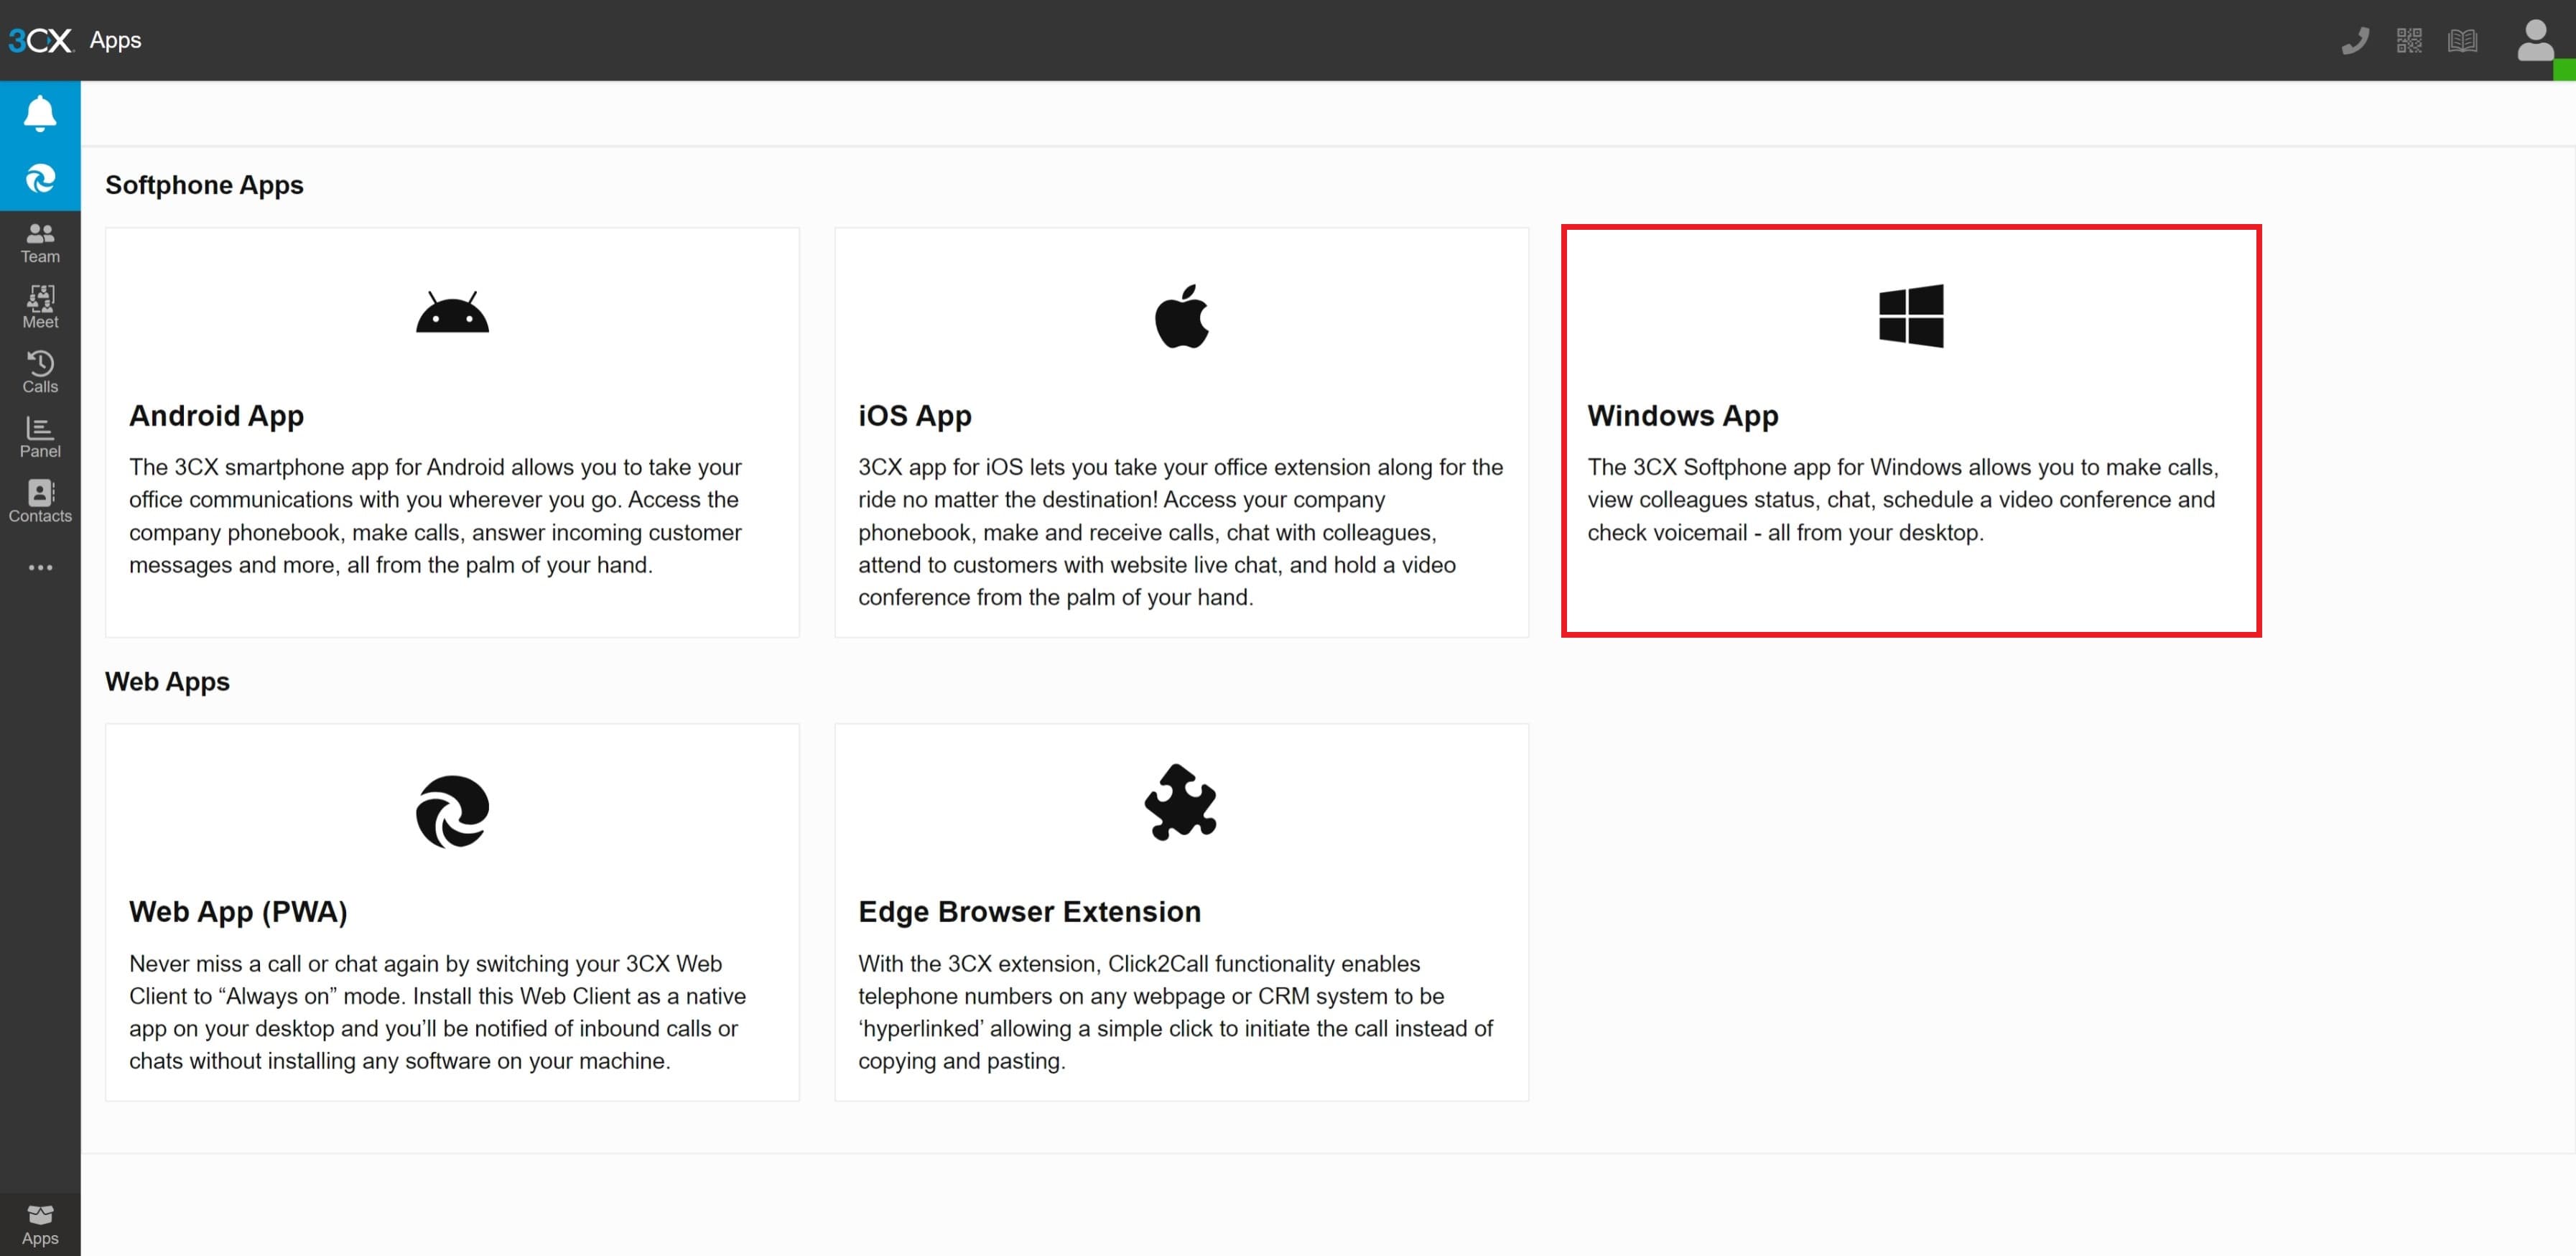This screenshot has height=1256, width=2576.
Task: Select the Android App card
Action: [452, 431]
